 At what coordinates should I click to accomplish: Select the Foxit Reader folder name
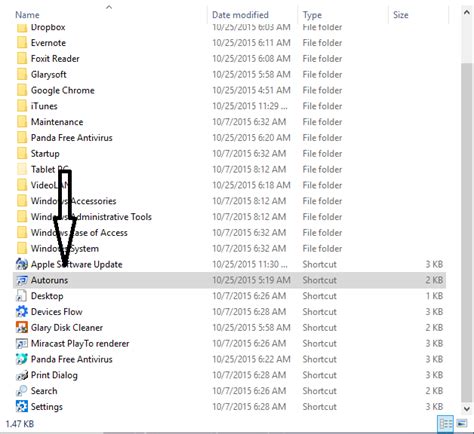pos(55,59)
